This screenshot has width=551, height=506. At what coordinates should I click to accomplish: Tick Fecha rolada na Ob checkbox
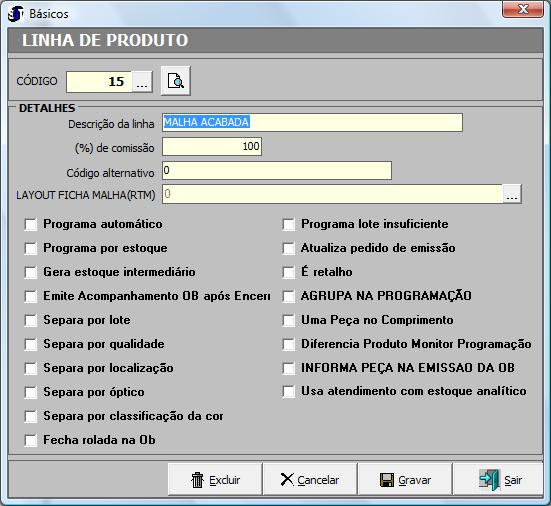31,440
